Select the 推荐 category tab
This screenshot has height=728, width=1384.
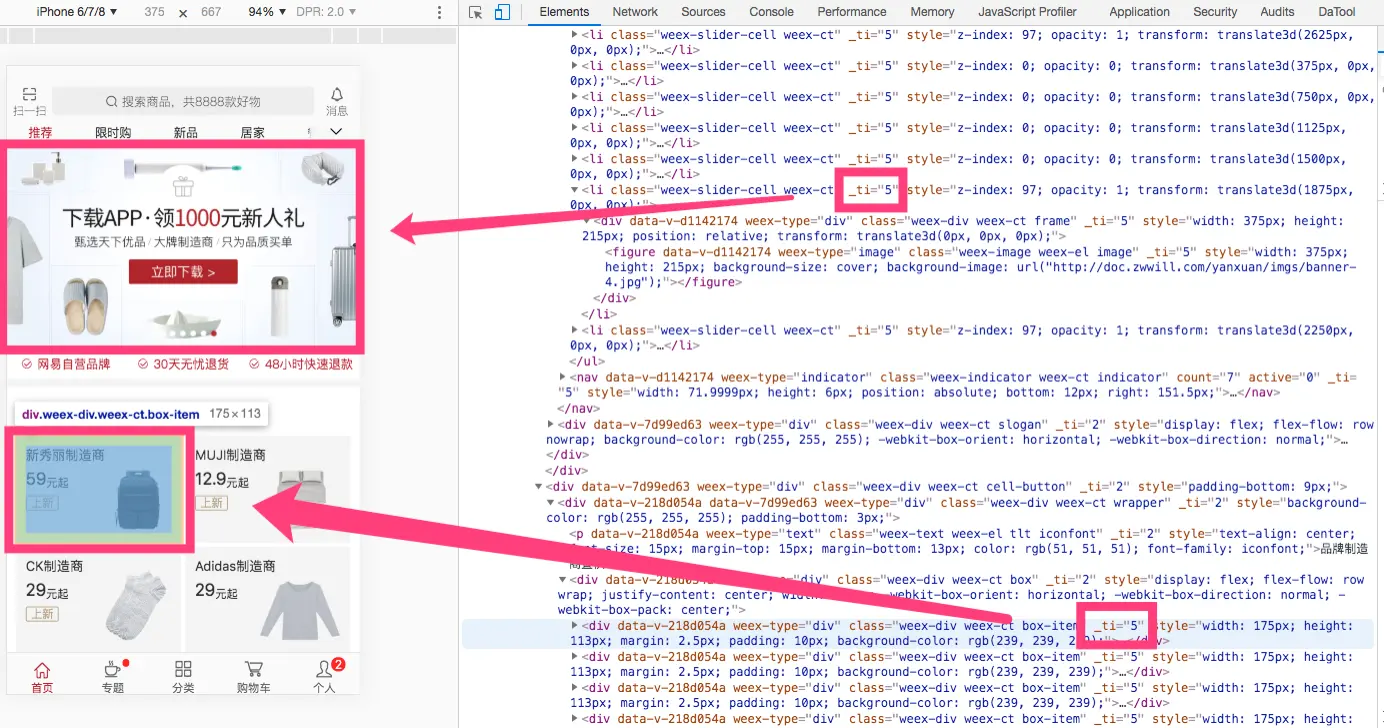click(x=41, y=133)
